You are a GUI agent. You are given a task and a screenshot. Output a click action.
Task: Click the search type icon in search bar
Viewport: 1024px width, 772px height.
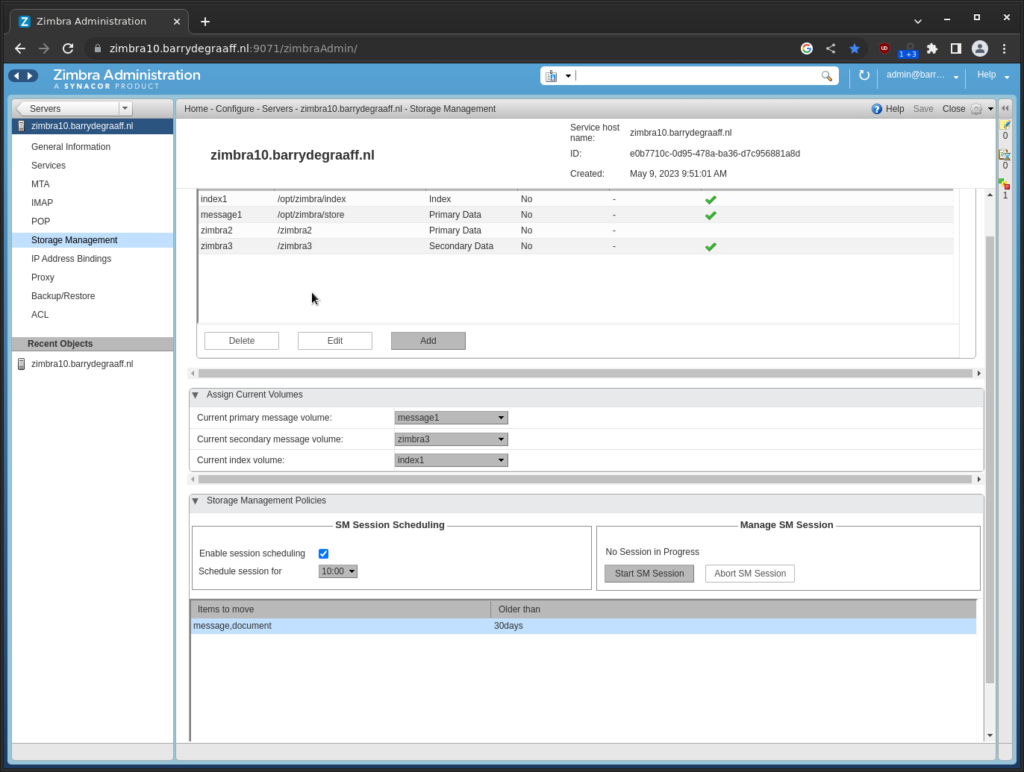tap(551, 76)
